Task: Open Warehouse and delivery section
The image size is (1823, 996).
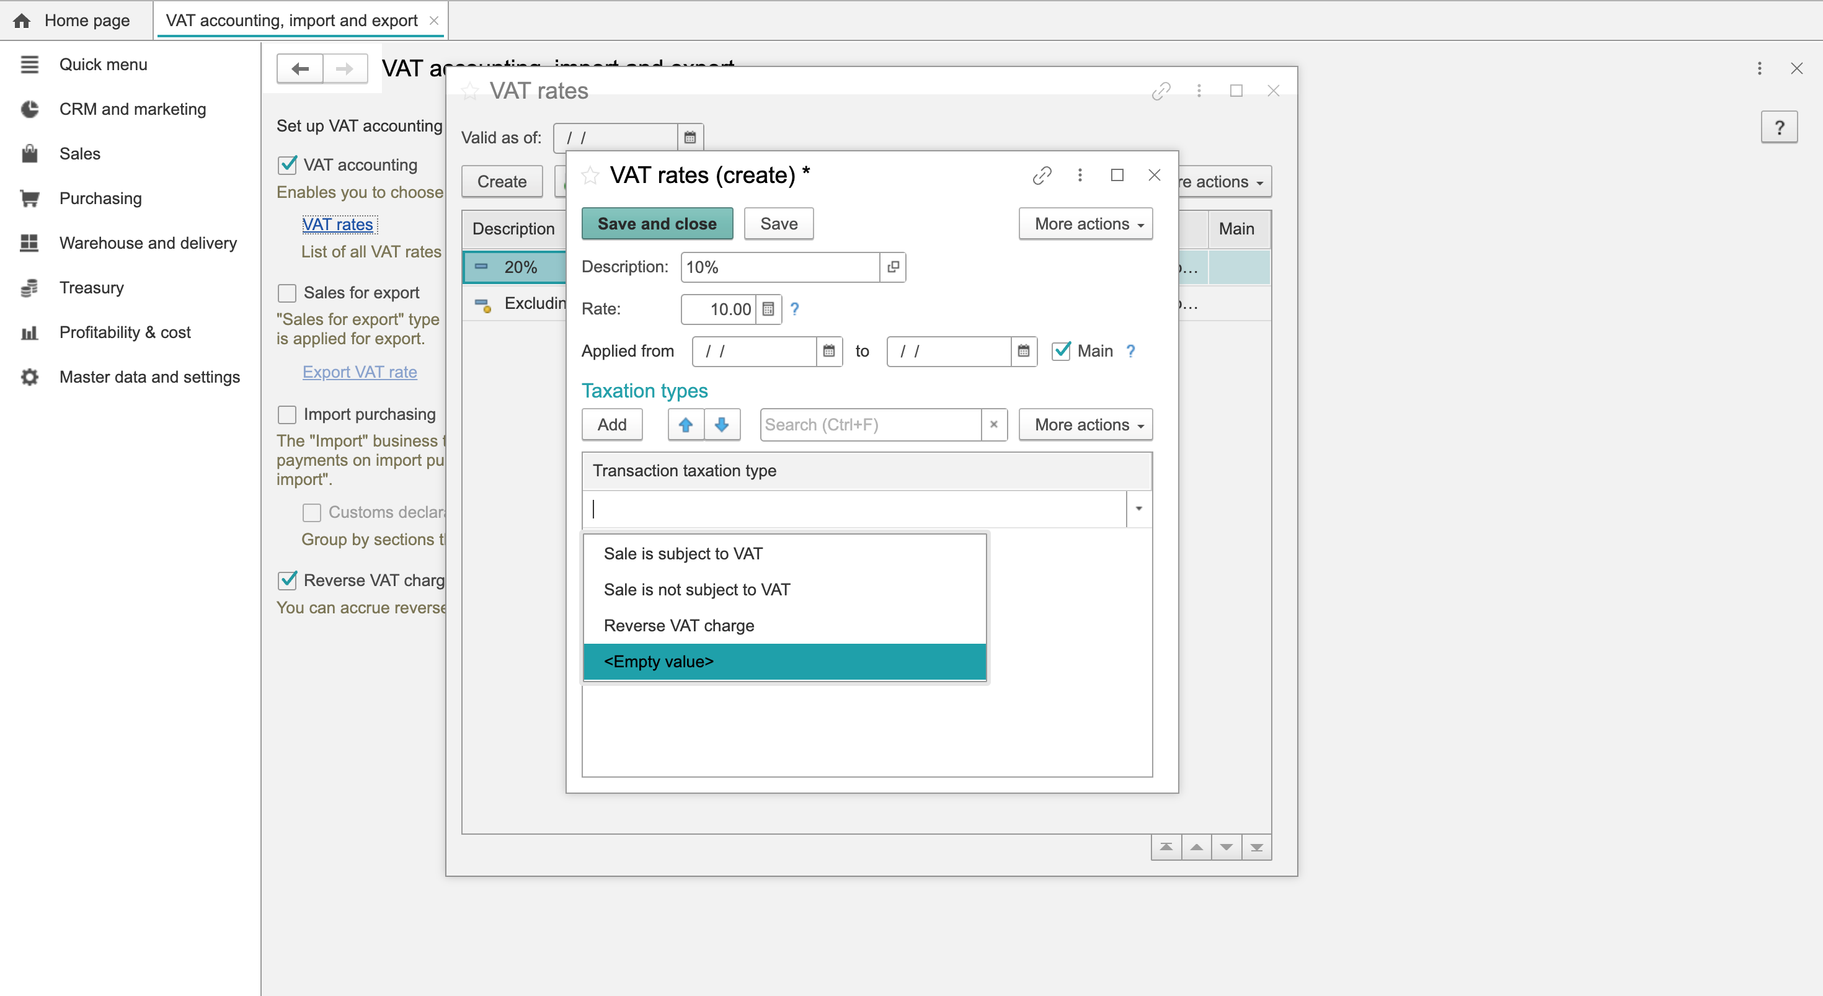Action: point(147,243)
